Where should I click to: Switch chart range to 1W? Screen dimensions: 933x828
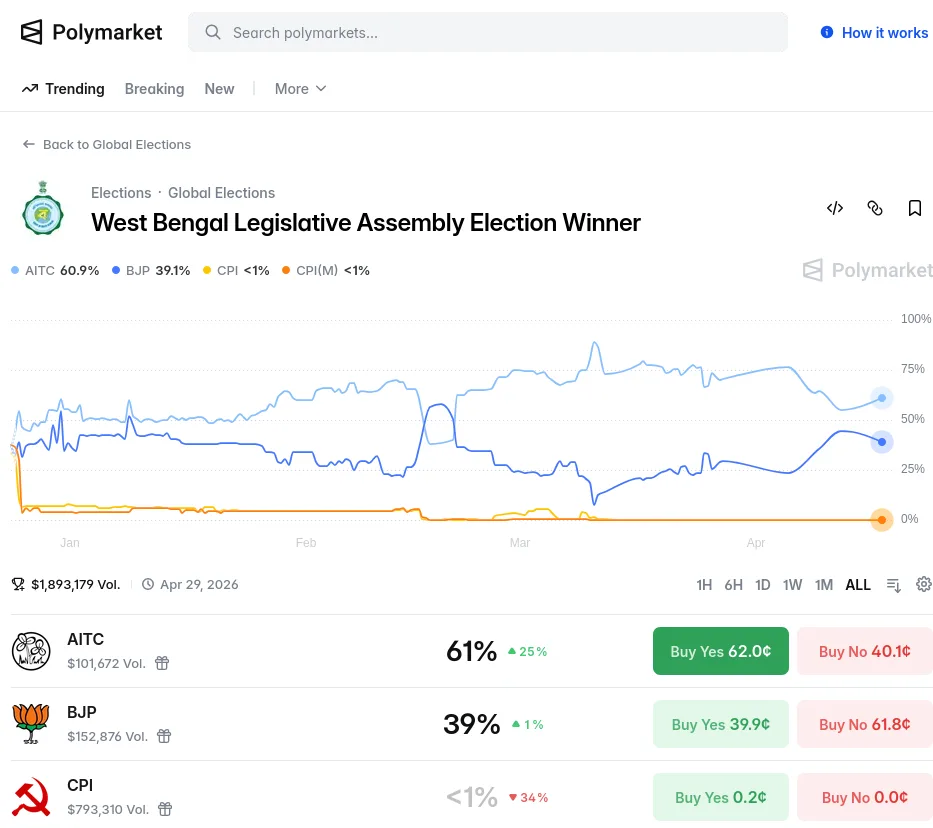pos(793,585)
